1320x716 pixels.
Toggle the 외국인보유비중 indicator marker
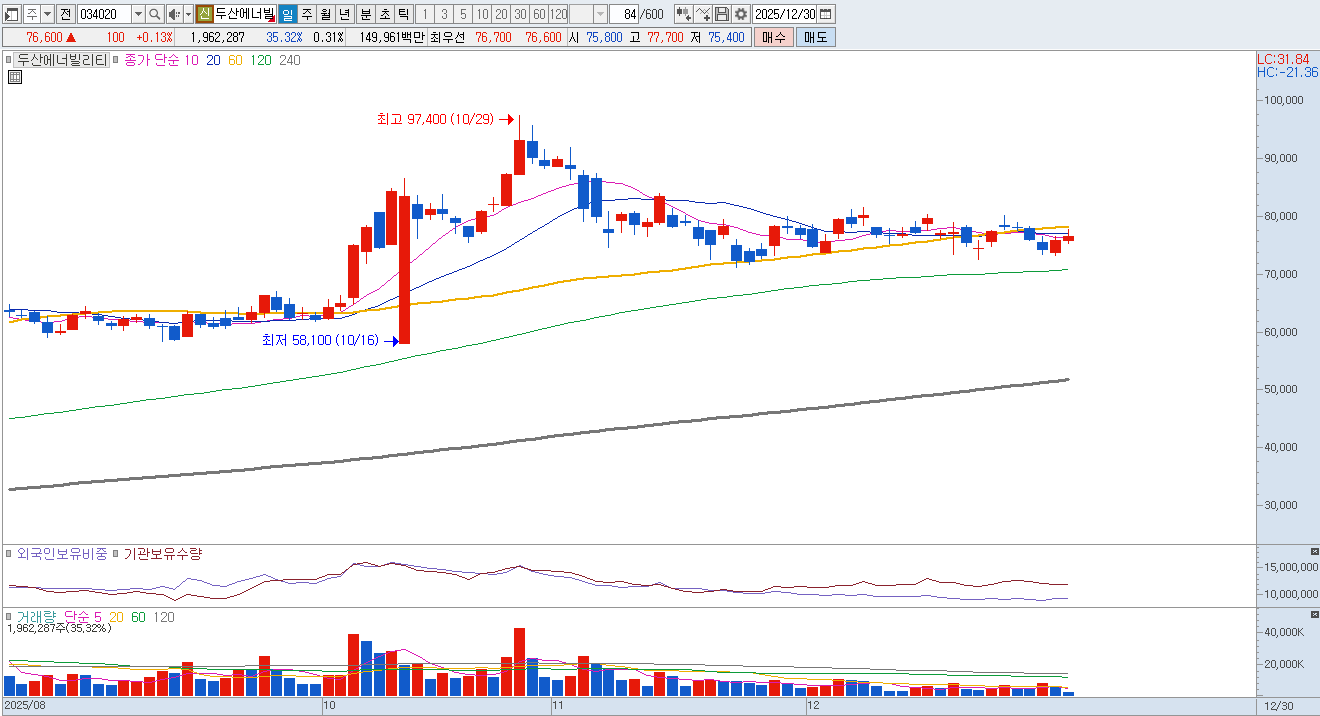[x=10, y=553]
